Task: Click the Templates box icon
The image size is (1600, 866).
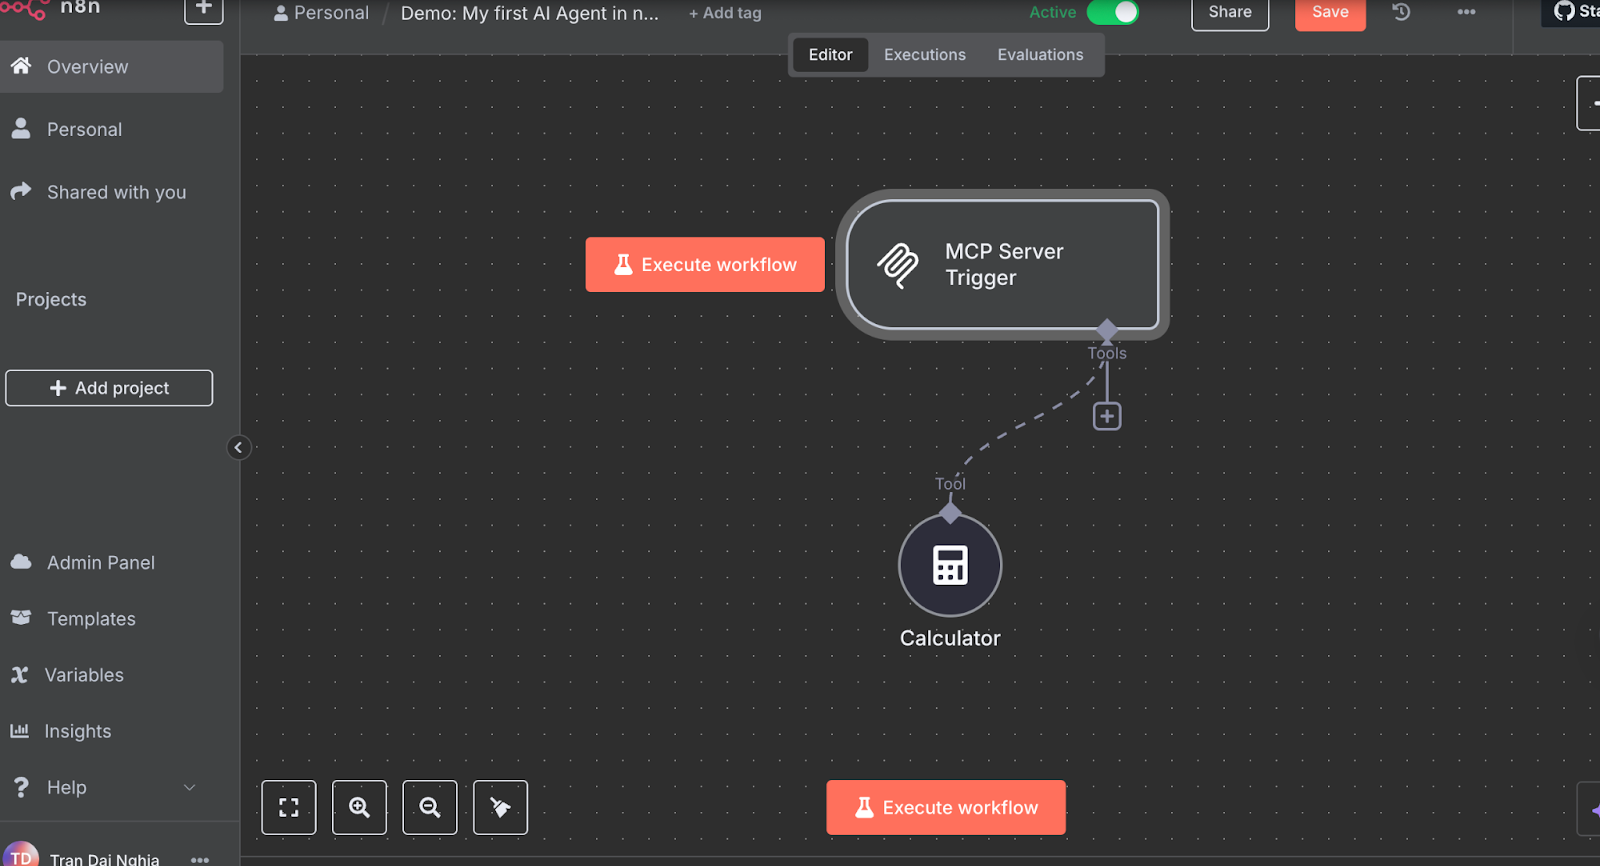Action: 21,618
